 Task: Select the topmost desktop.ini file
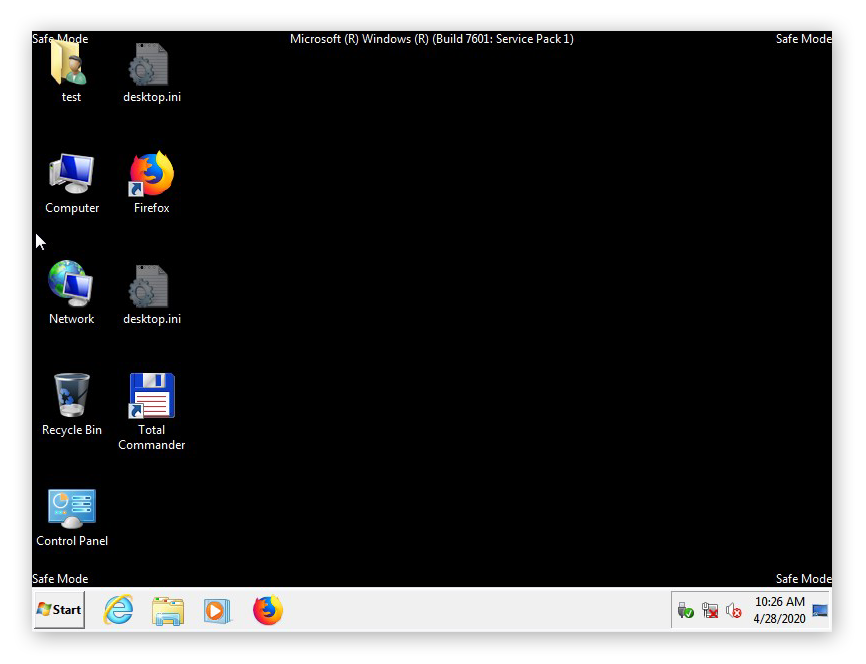click(x=151, y=61)
